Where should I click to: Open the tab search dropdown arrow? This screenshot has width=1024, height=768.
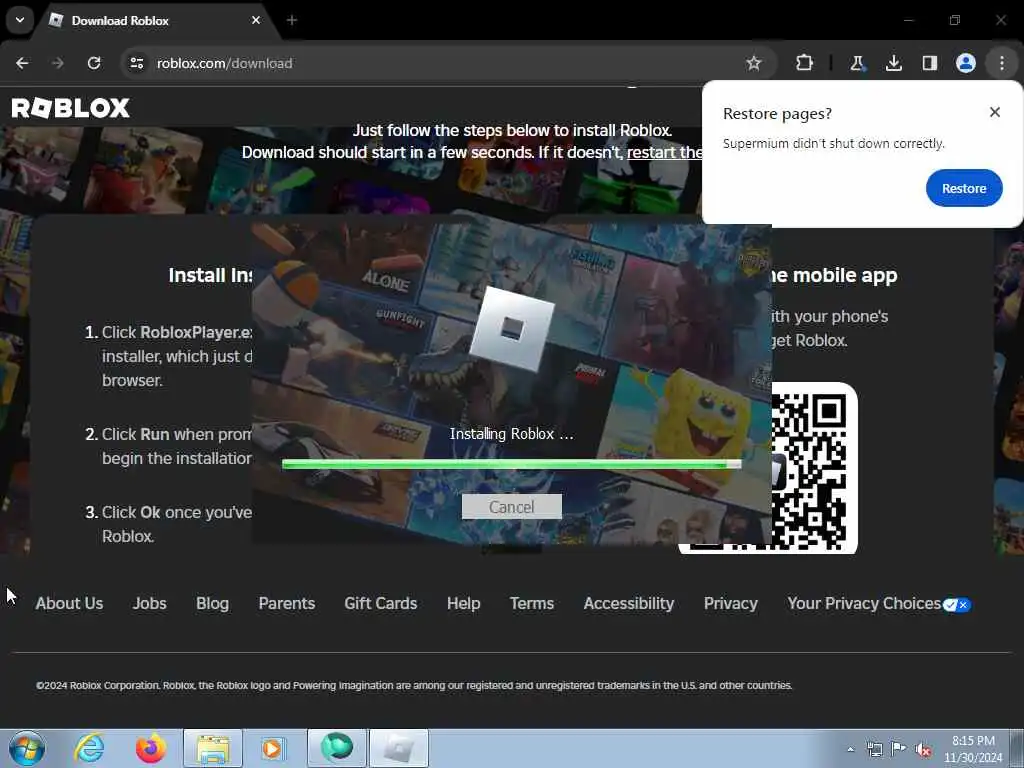[x=20, y=20]
